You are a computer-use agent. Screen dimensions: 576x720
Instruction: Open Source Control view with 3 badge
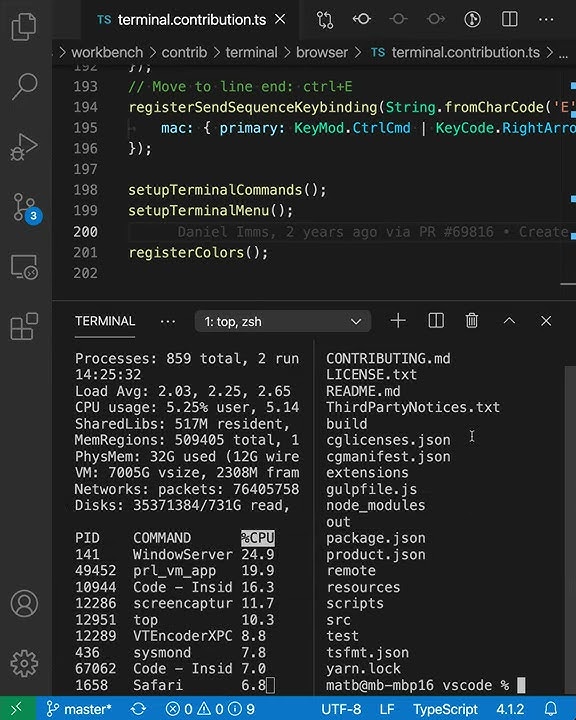(x=26, y=208)
